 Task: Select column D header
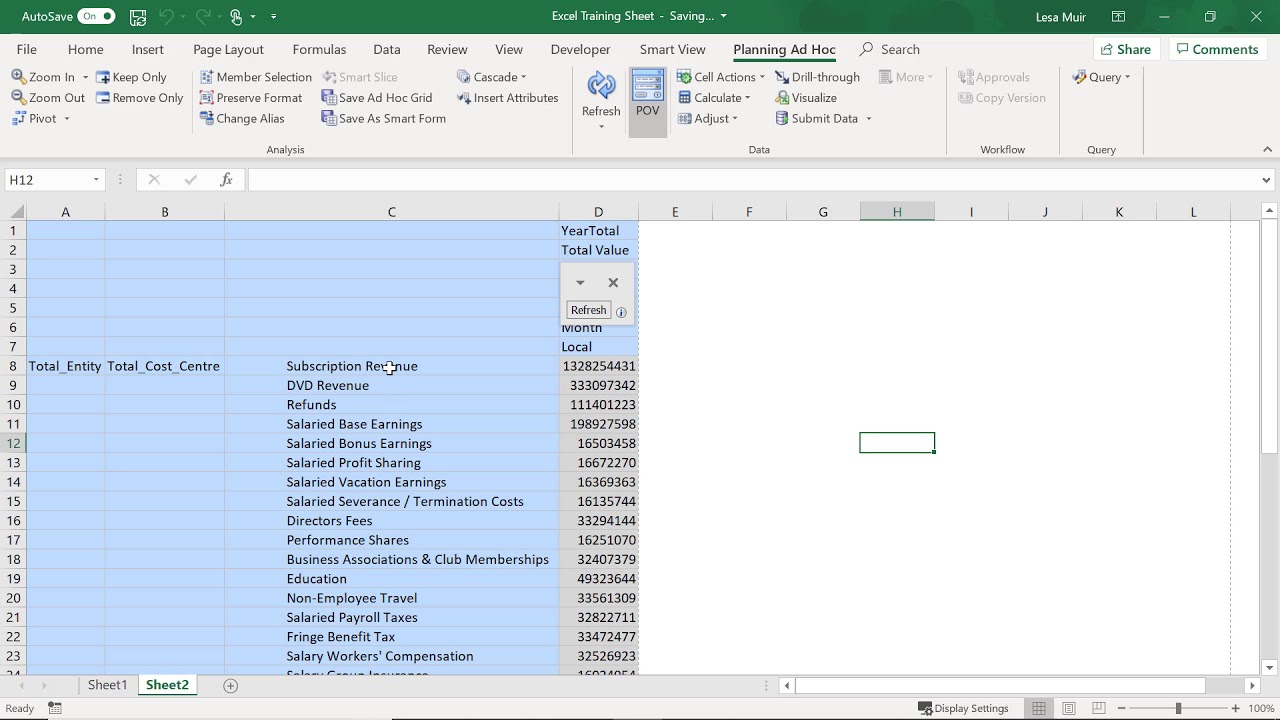pyautogui.click(x=598, y=212)
